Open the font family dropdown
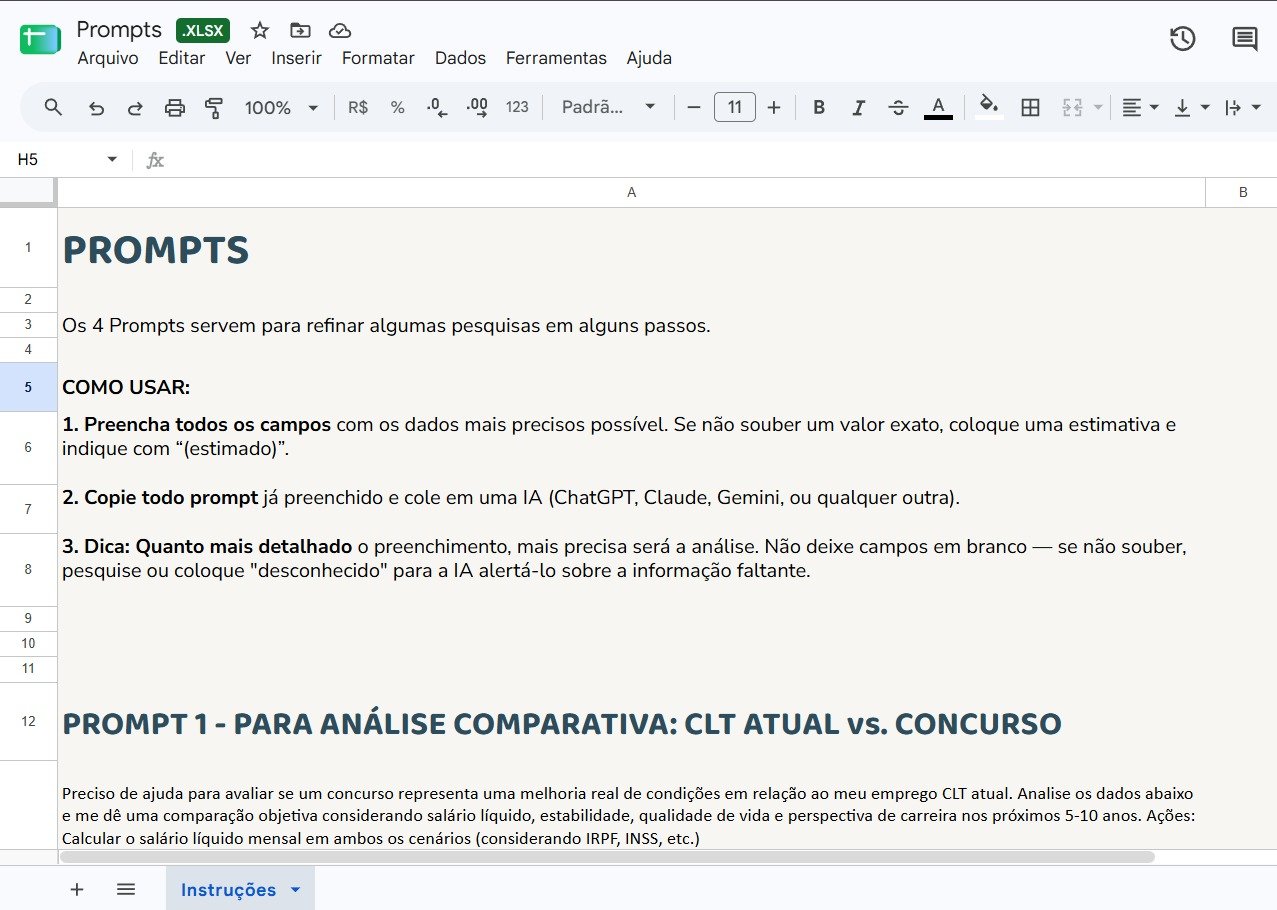The width and height of the screenshot is (1277, 910). [x=608, y=107]
